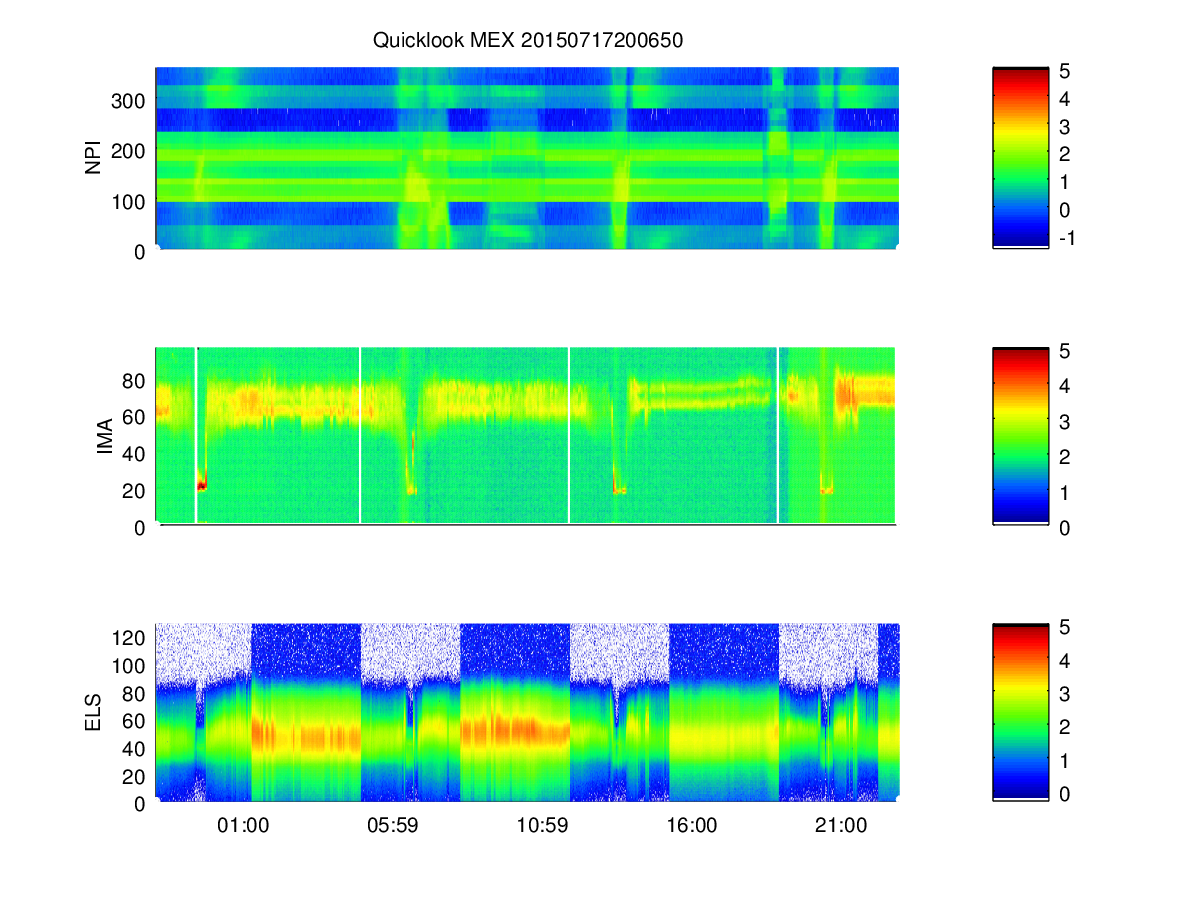Select the ELS y-axis label
Screen dimensions: 1200x900
point(94,713)
